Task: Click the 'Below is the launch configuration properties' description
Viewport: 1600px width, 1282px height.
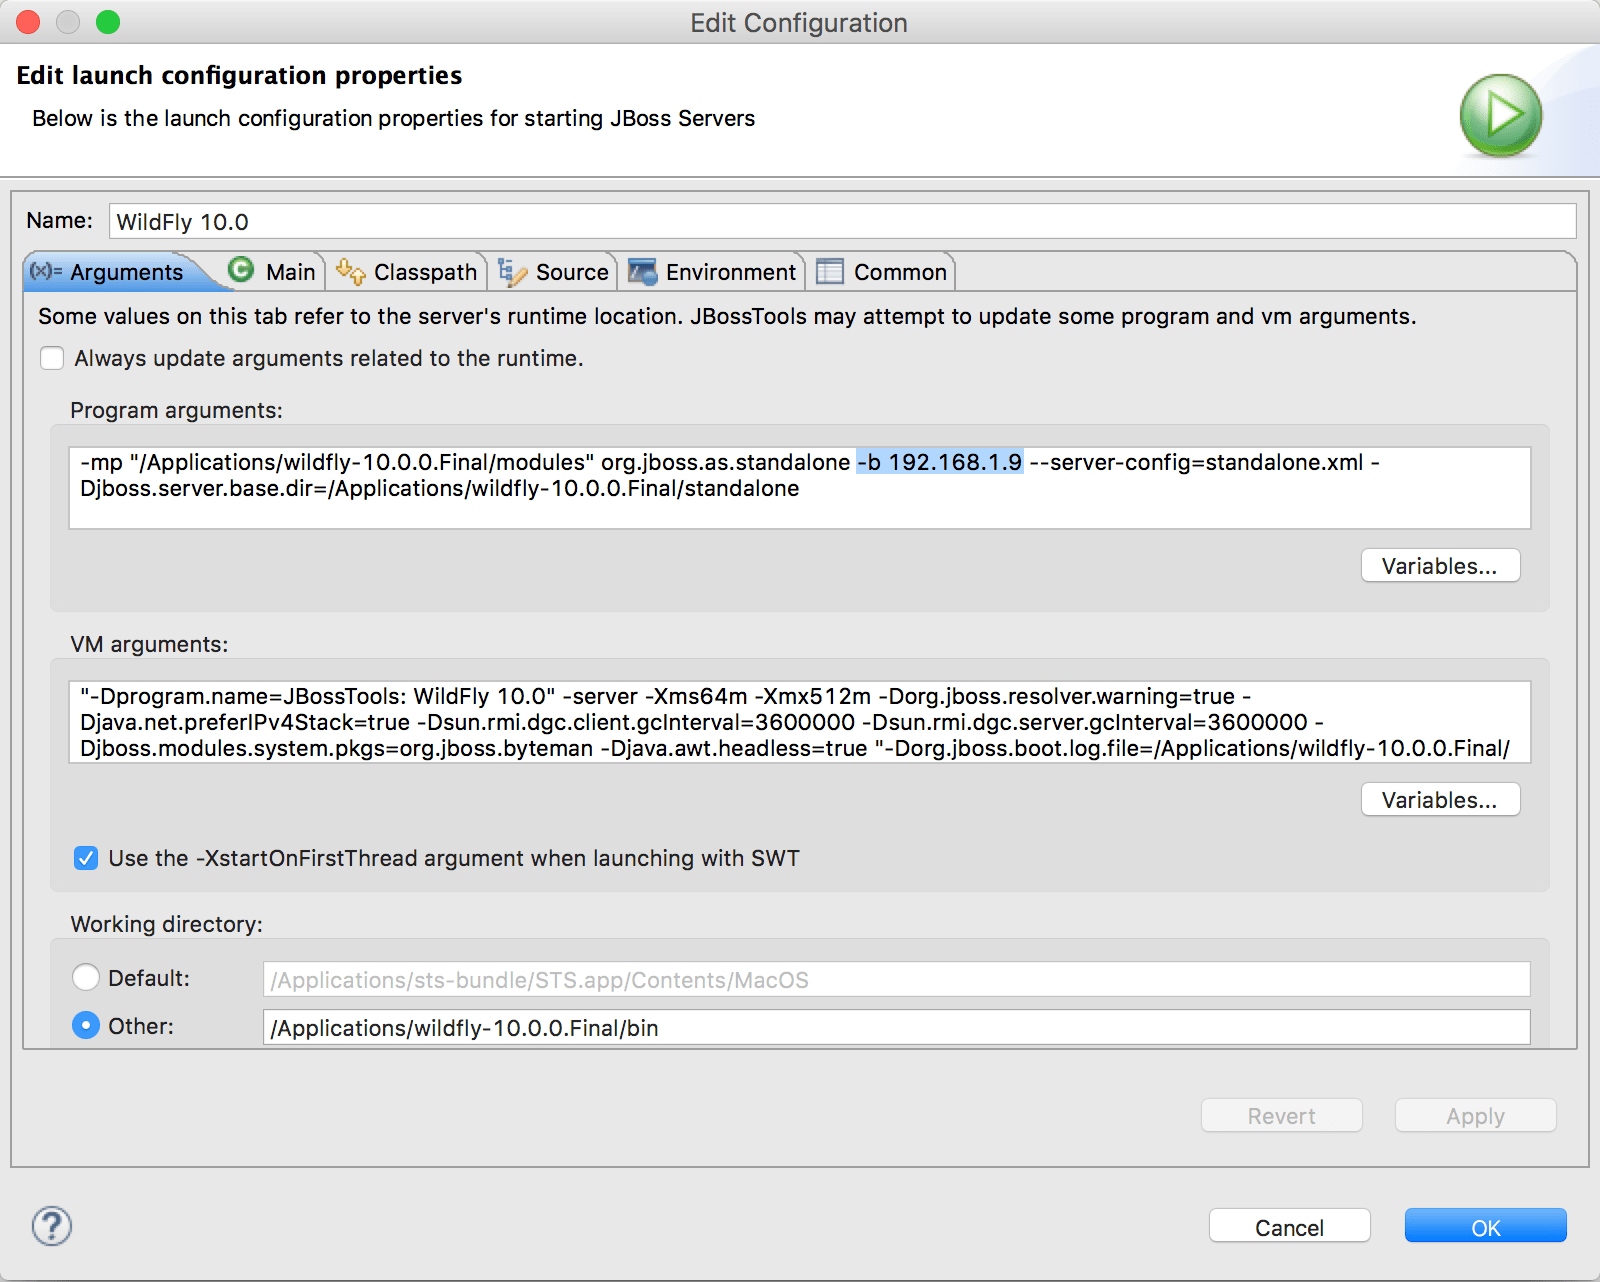Action: (x=393, y=118)
